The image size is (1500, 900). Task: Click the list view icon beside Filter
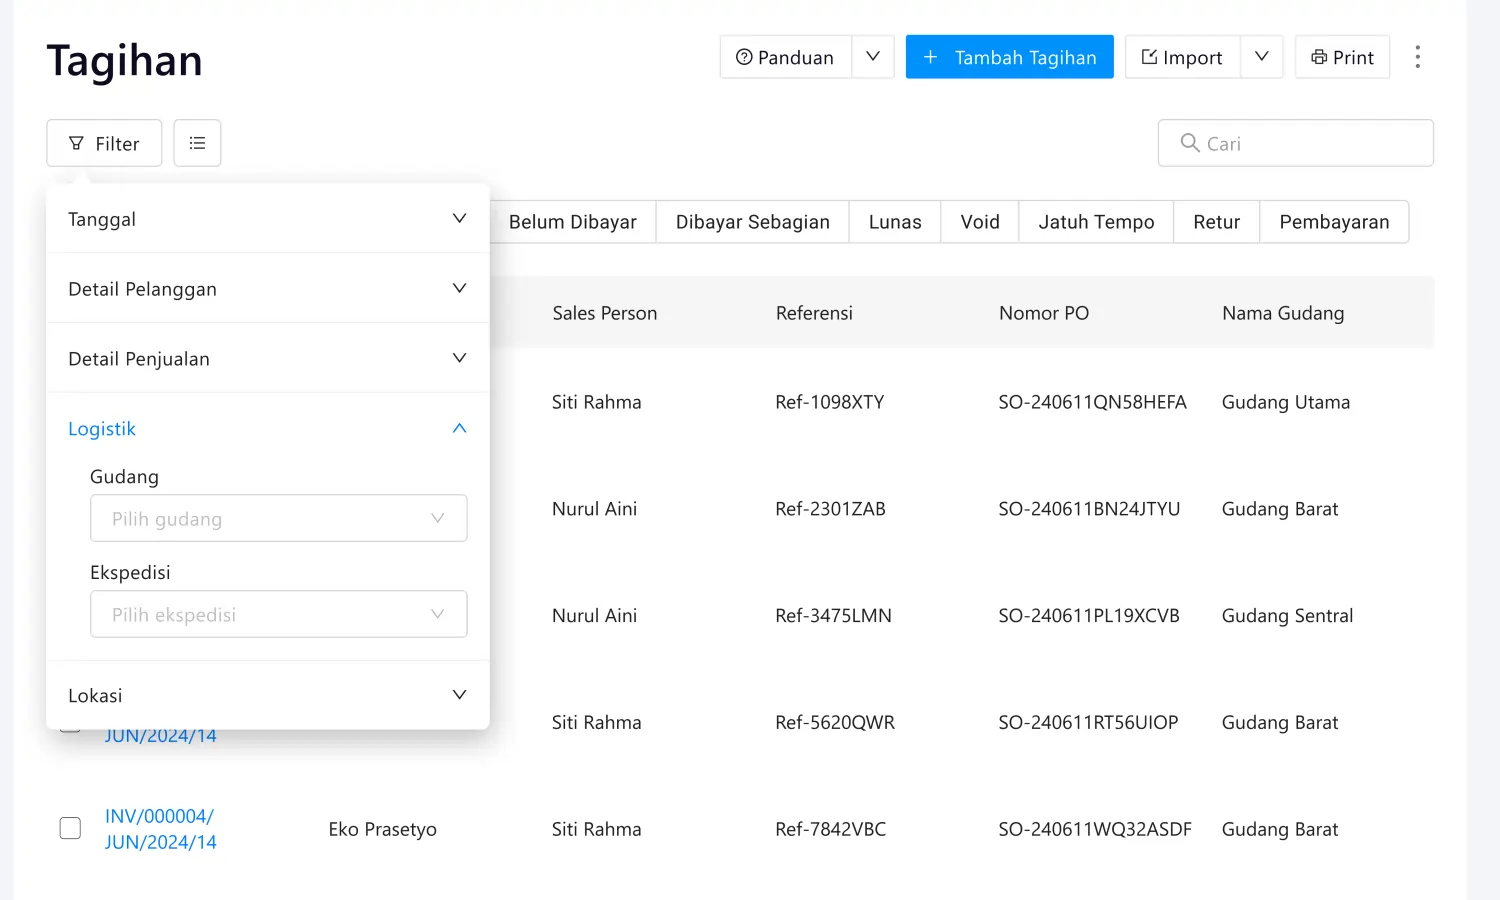[197, 142]
